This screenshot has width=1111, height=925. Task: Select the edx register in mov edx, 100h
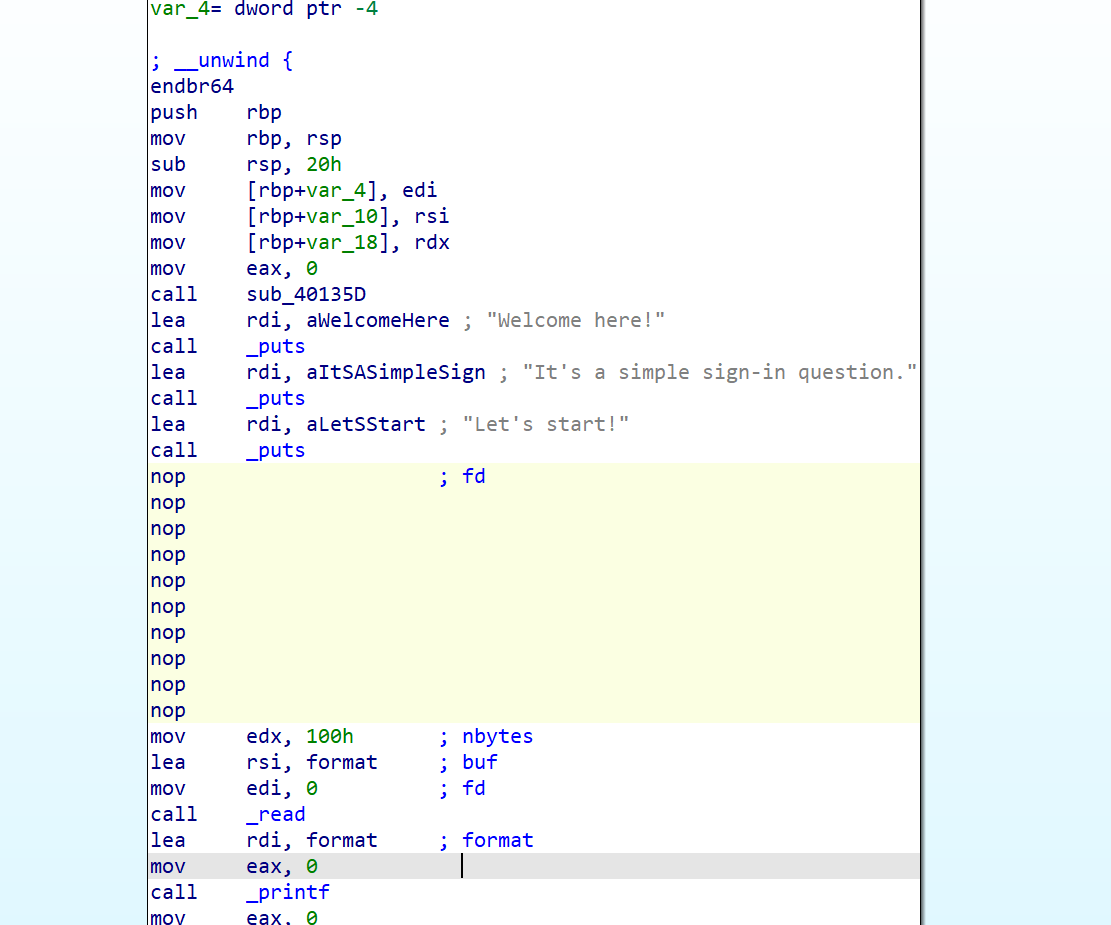pos(264,736)
